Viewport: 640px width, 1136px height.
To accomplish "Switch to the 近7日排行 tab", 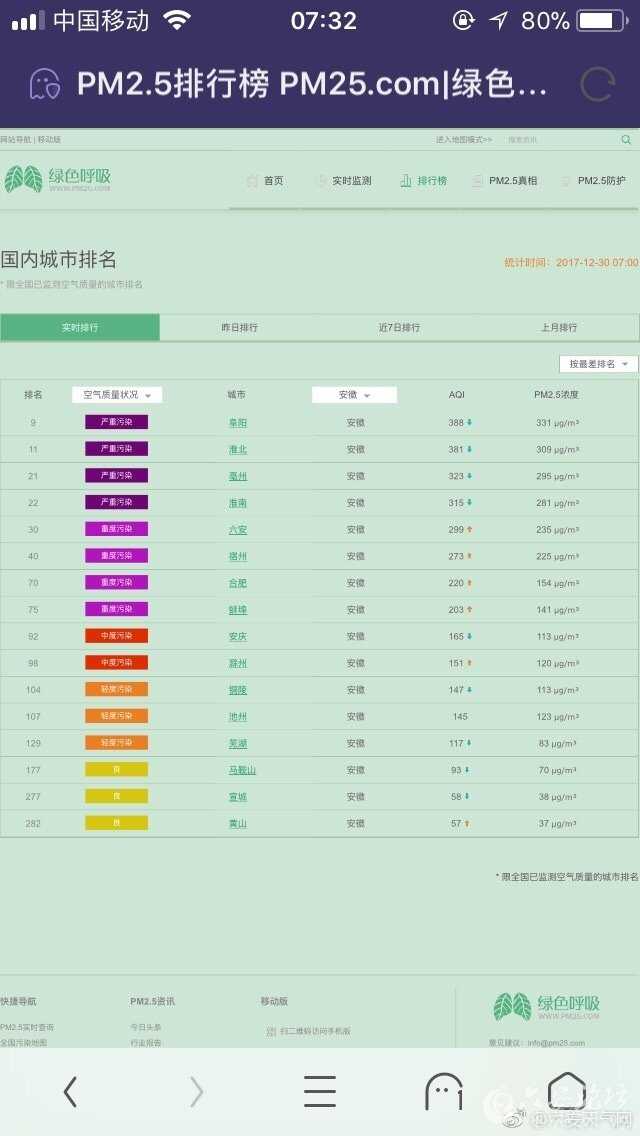I will click(x=399, y=328).
